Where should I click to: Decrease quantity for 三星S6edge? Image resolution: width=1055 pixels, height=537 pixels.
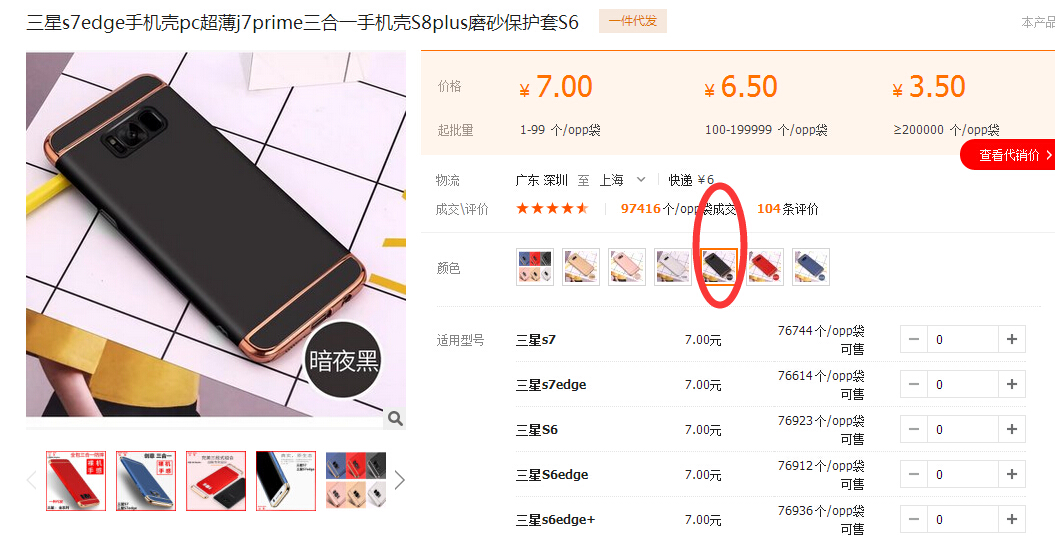[x=914, y=474]
